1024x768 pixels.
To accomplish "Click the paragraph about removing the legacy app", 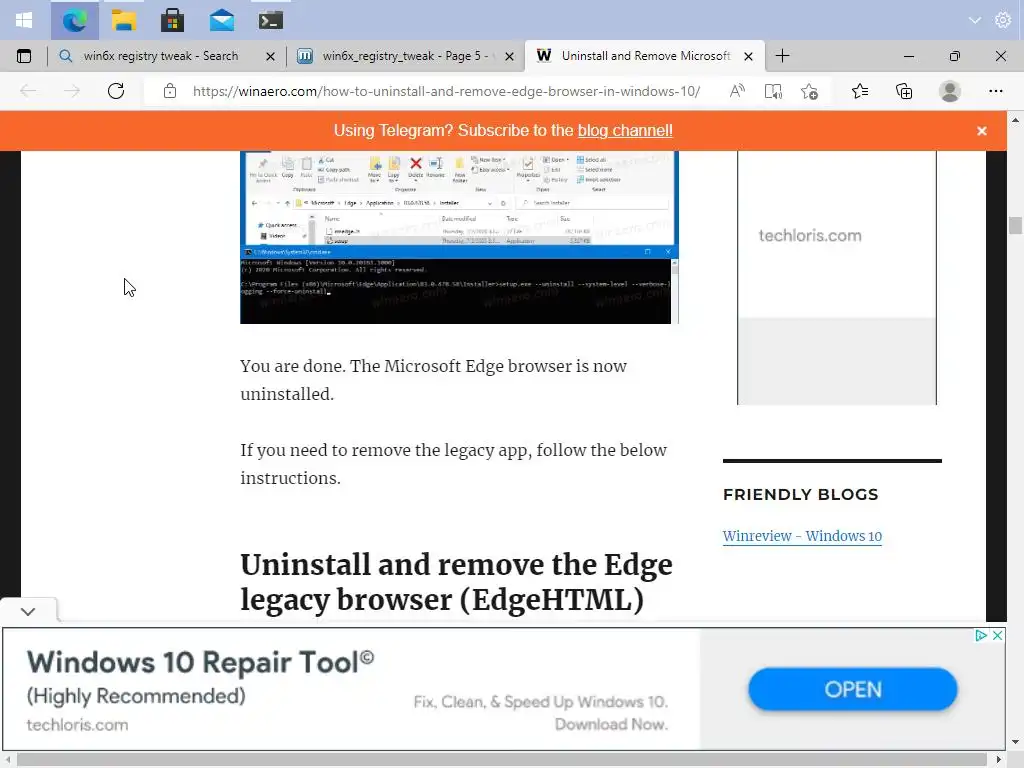I will pos(454,464).
